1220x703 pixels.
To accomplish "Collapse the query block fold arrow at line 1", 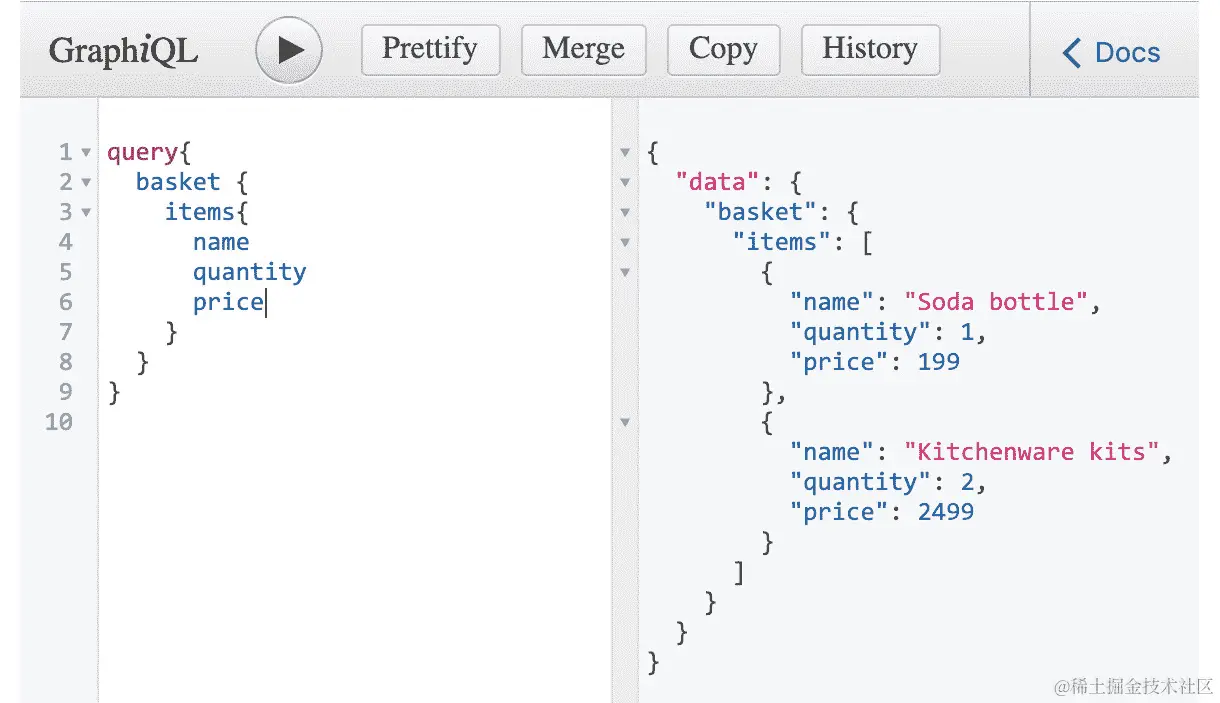I will click(86, 153).
